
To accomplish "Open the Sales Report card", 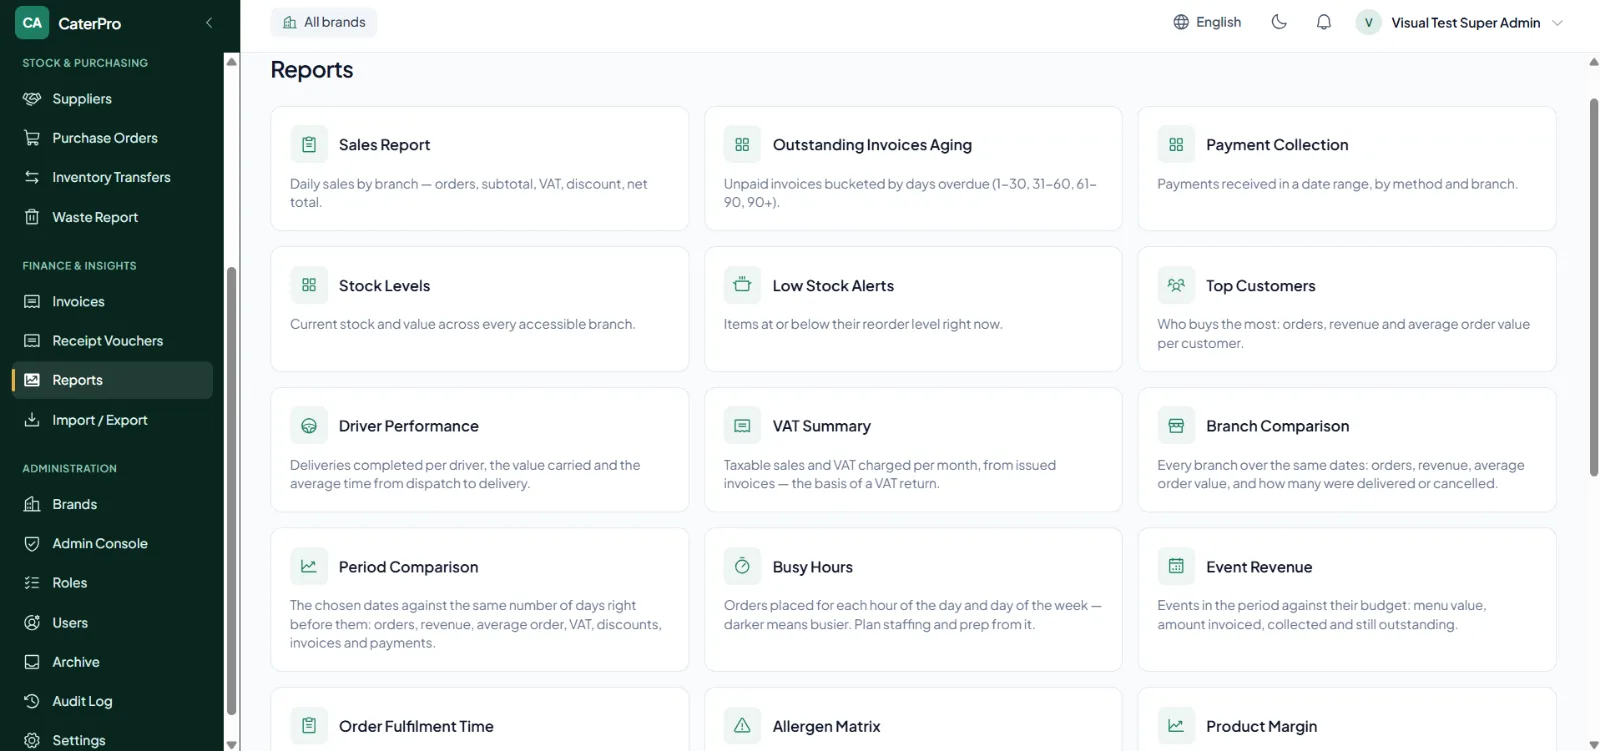I will (480, 169).
